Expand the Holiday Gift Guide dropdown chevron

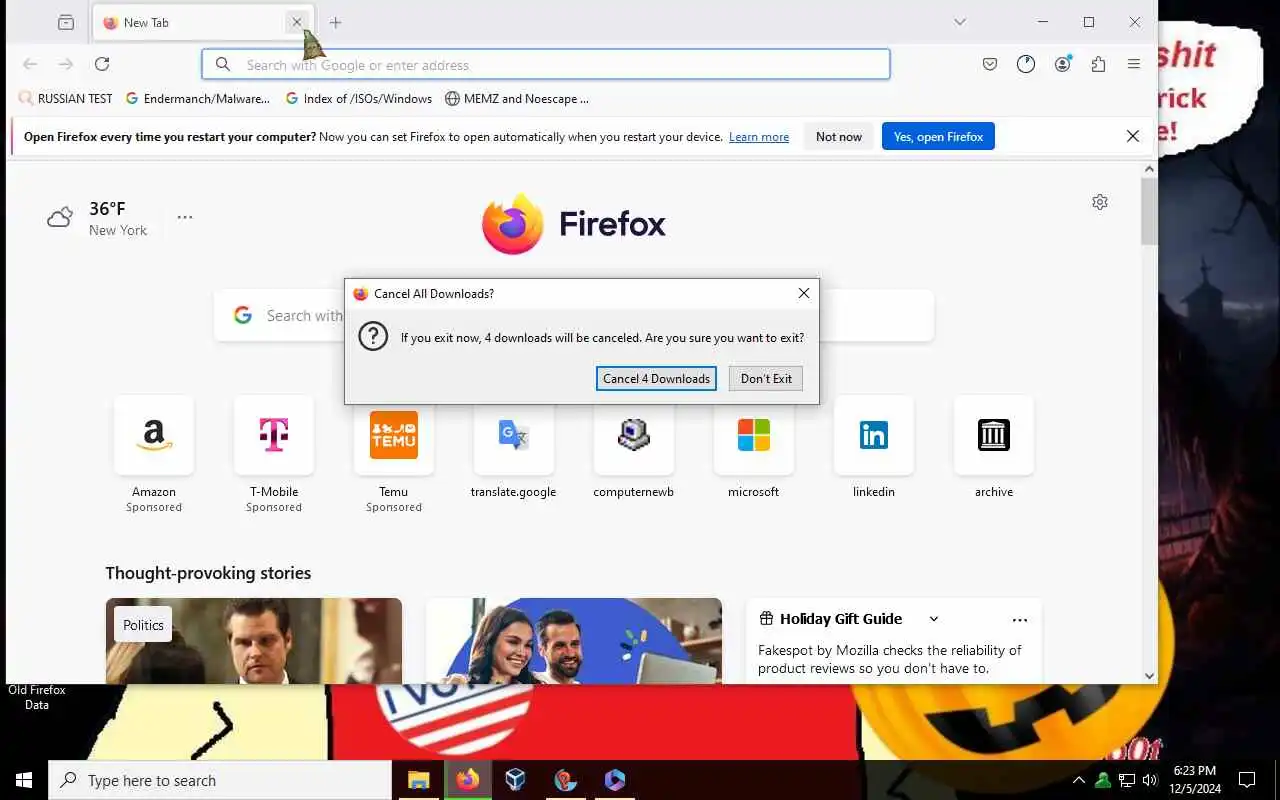point(934,619)
